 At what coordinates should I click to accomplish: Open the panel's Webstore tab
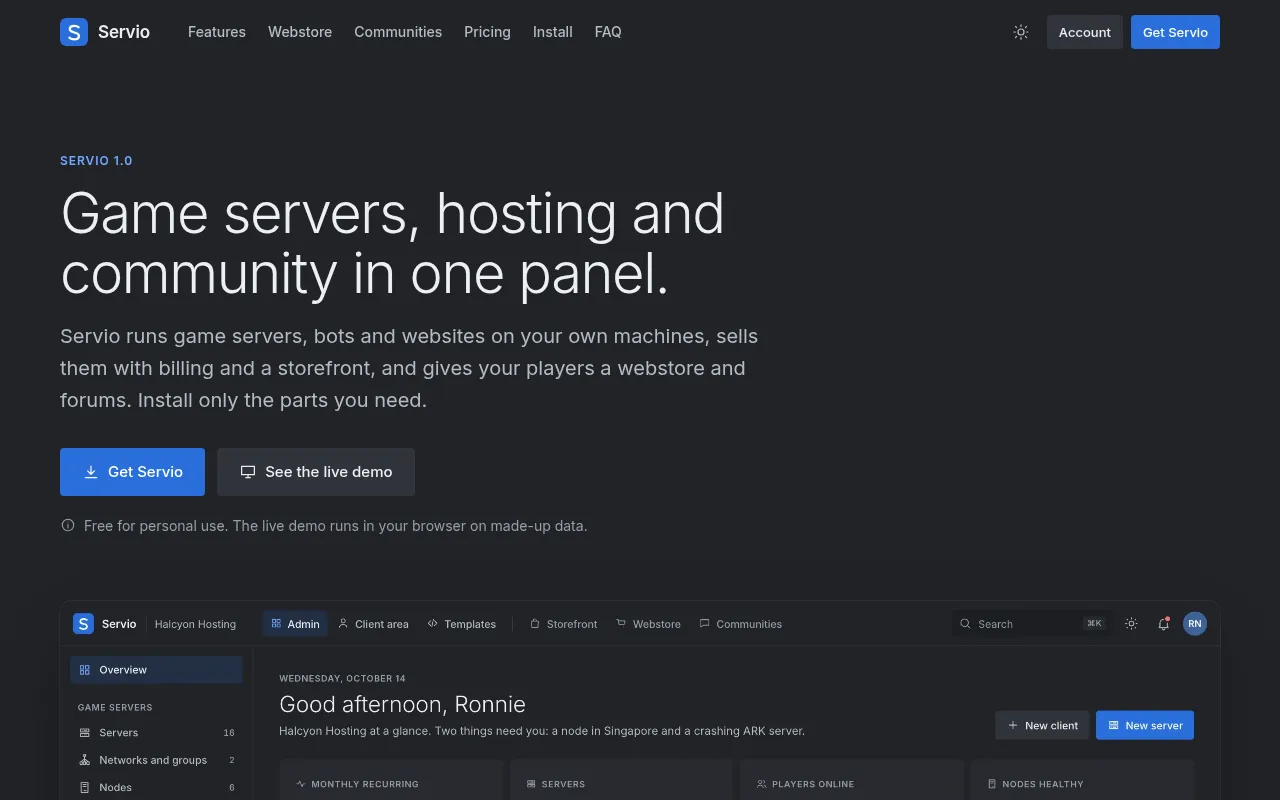pos(648,624)
